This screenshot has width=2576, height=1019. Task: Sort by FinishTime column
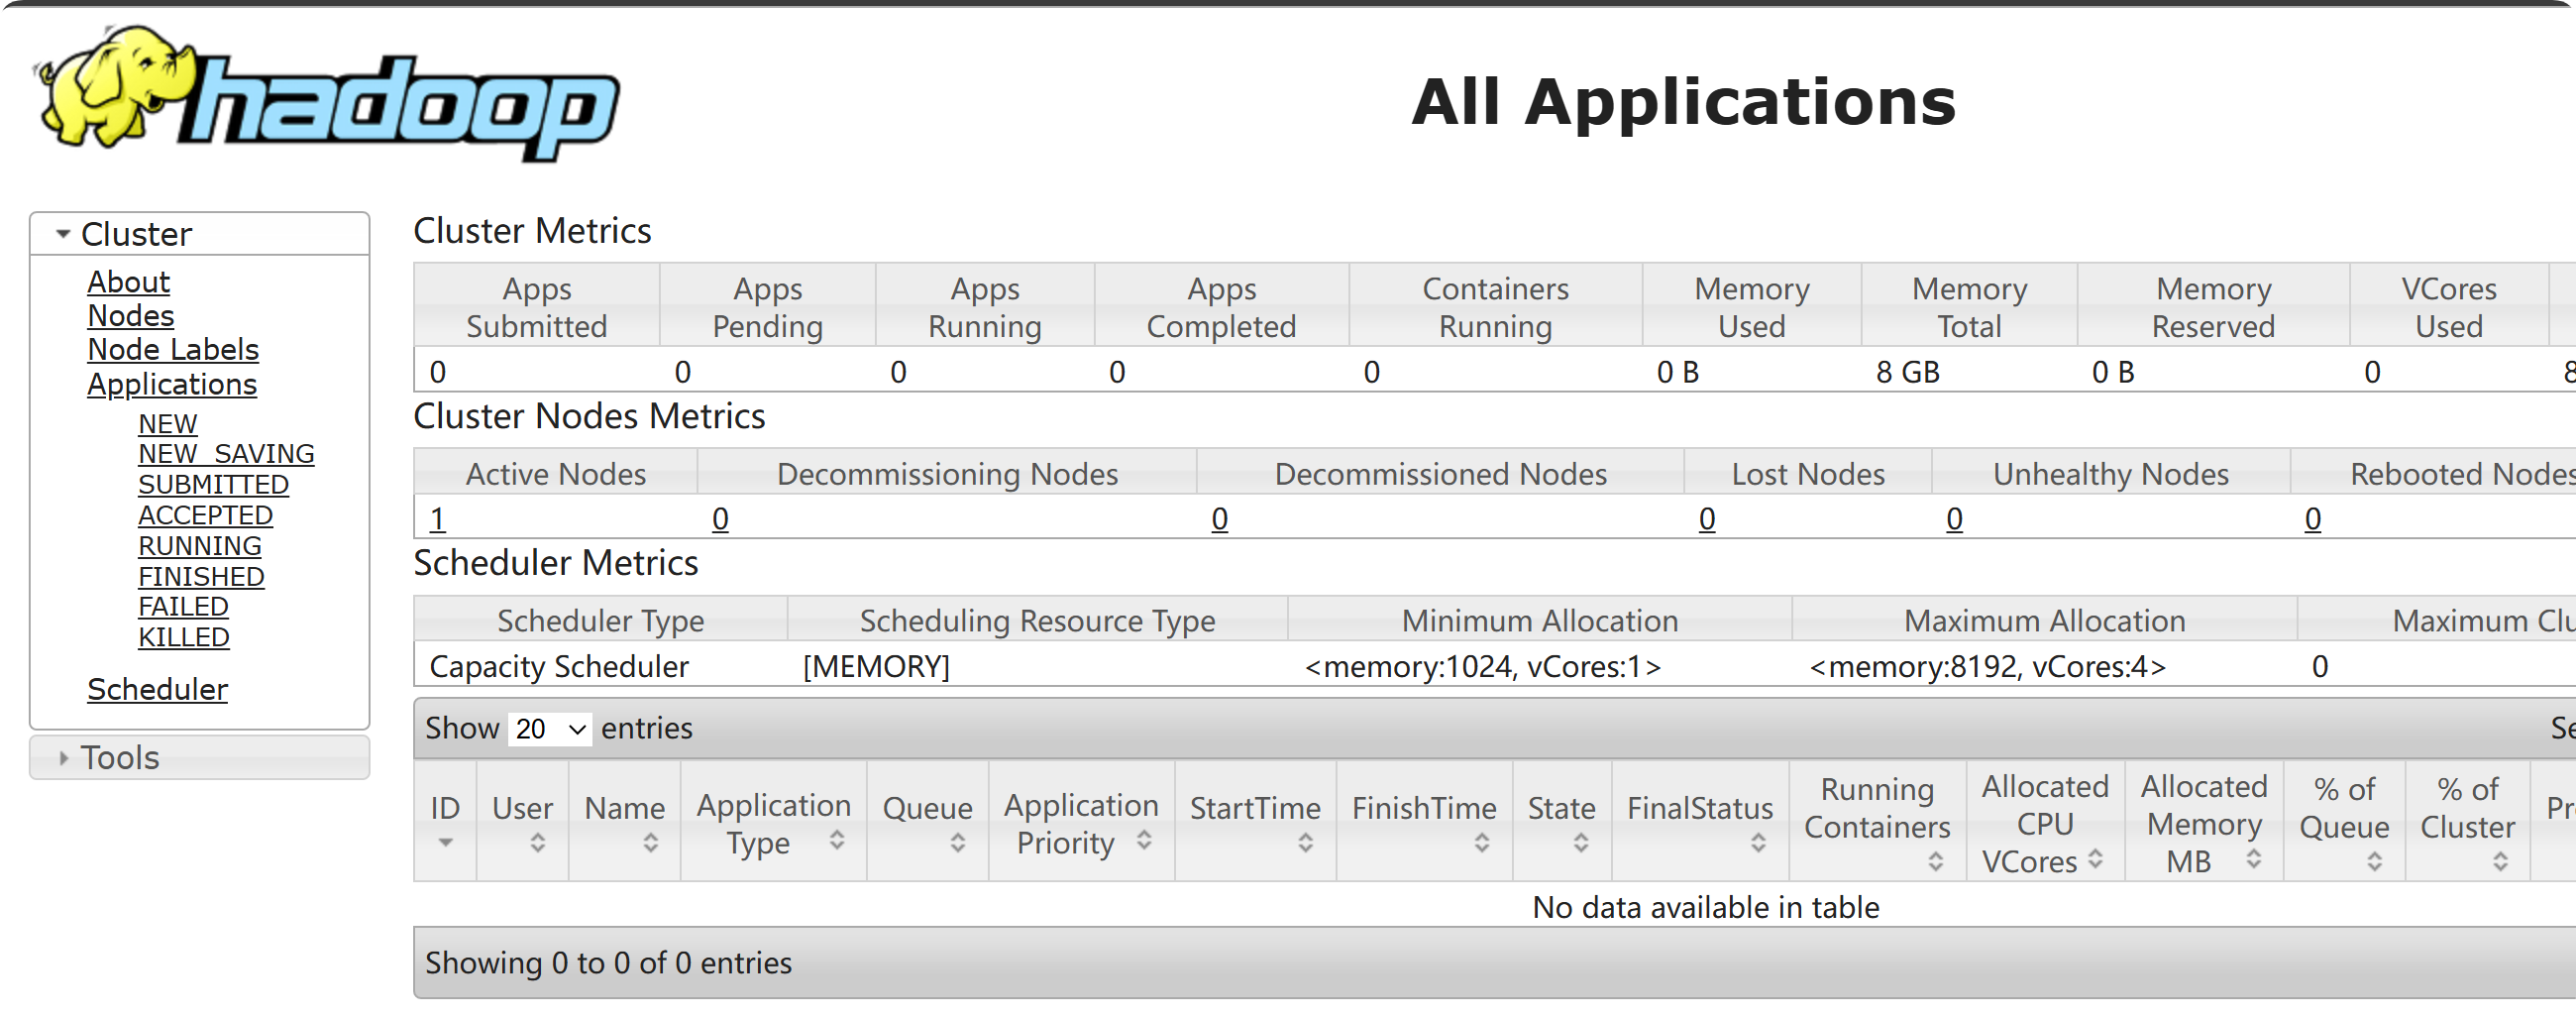pos(1424,823)
